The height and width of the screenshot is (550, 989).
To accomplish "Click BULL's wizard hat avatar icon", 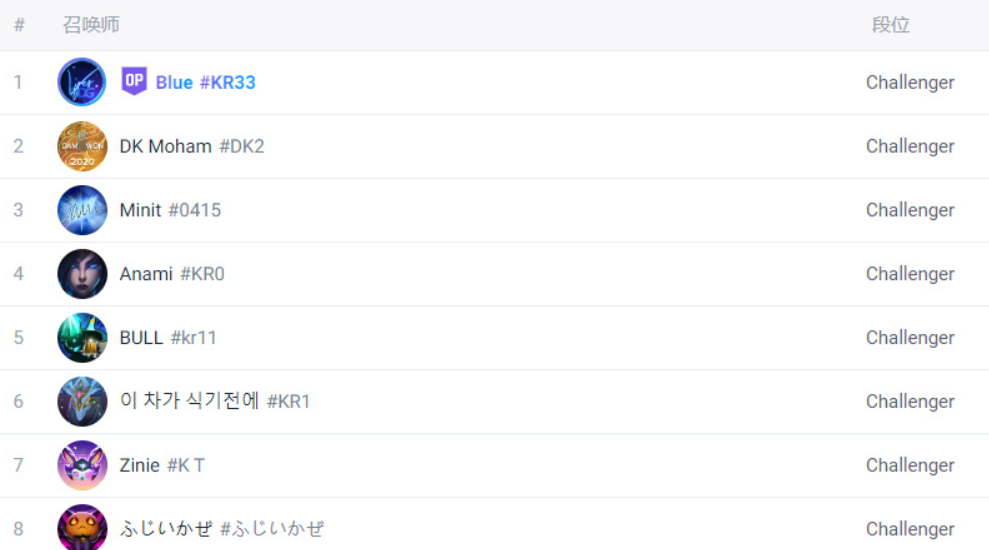I will click(82, 337).
